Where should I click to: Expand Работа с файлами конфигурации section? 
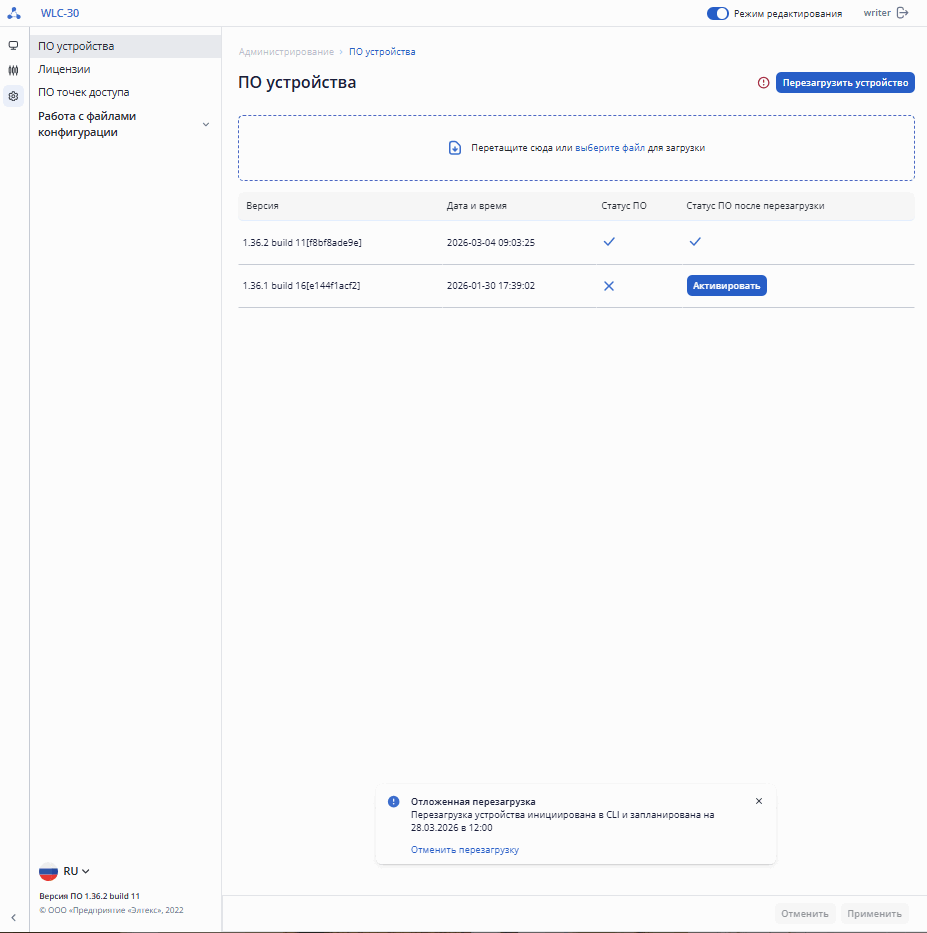tap(206, 124)
